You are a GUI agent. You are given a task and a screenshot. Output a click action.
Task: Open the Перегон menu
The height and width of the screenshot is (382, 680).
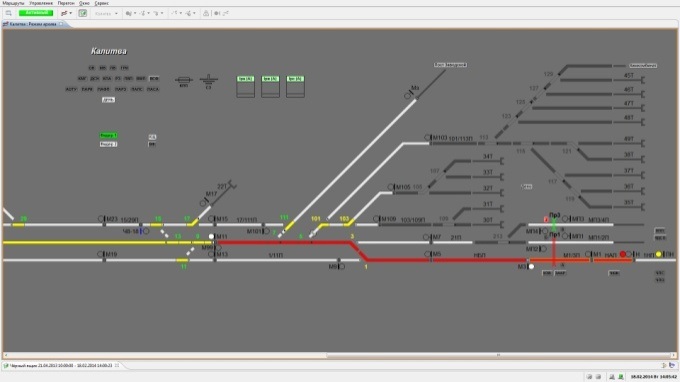pyautogui.click(x=66, y=3)
